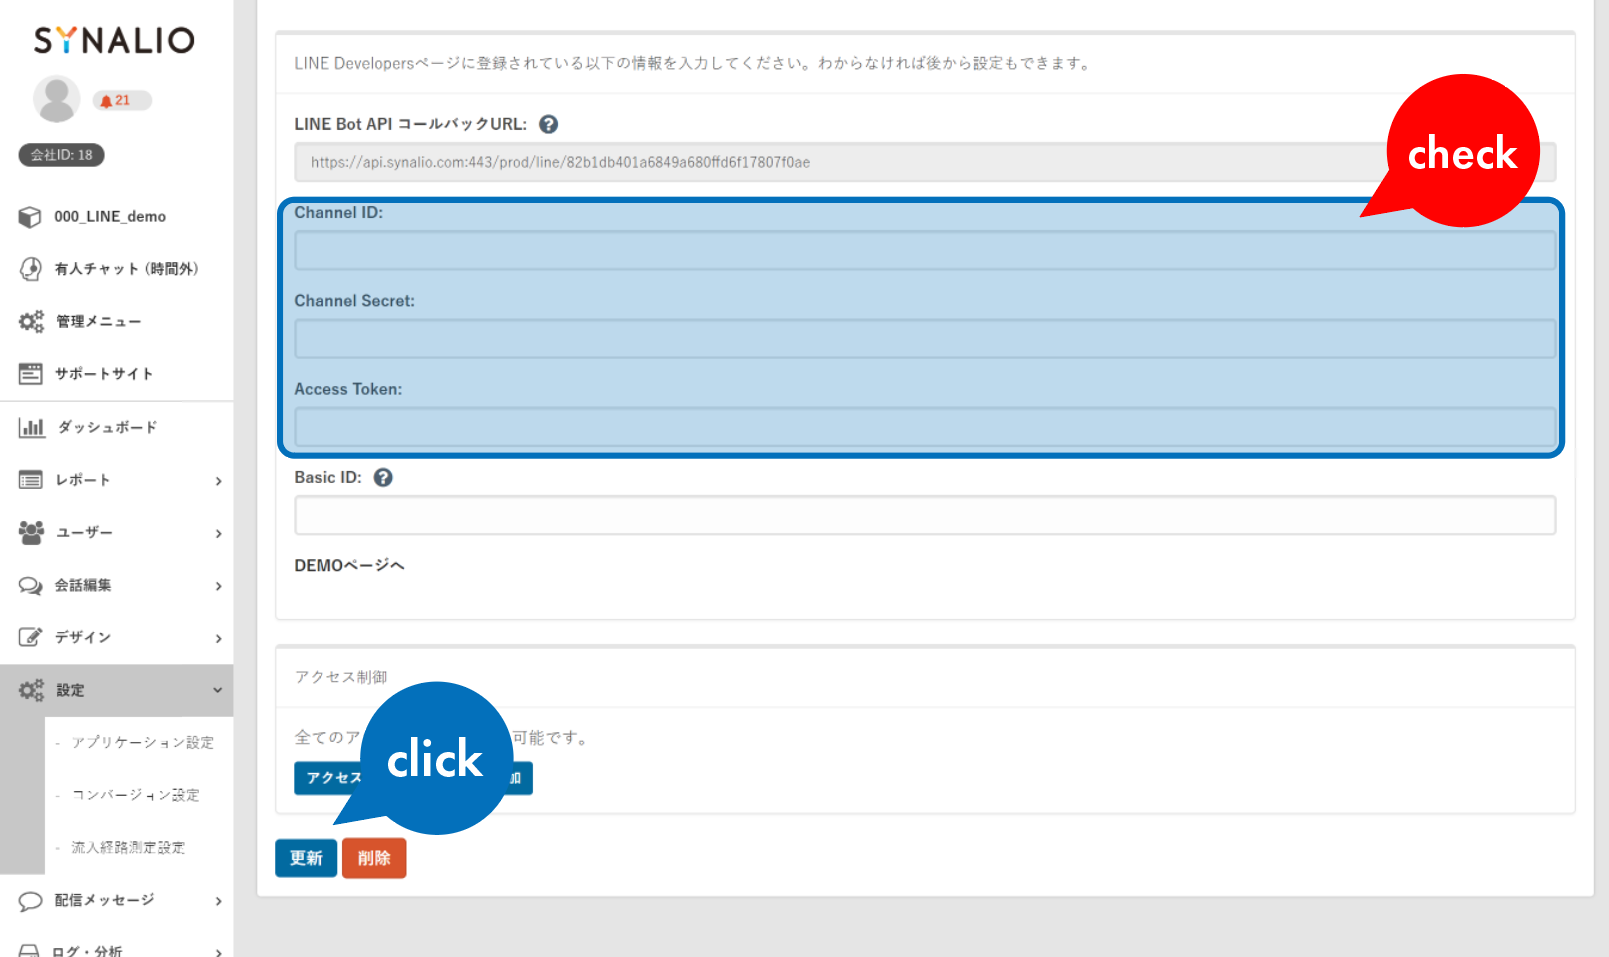Image resolution: width=1609 pixels, height=957 pixels.
Task: Expand the レポート menu chevron
Action: coord(218,481)
